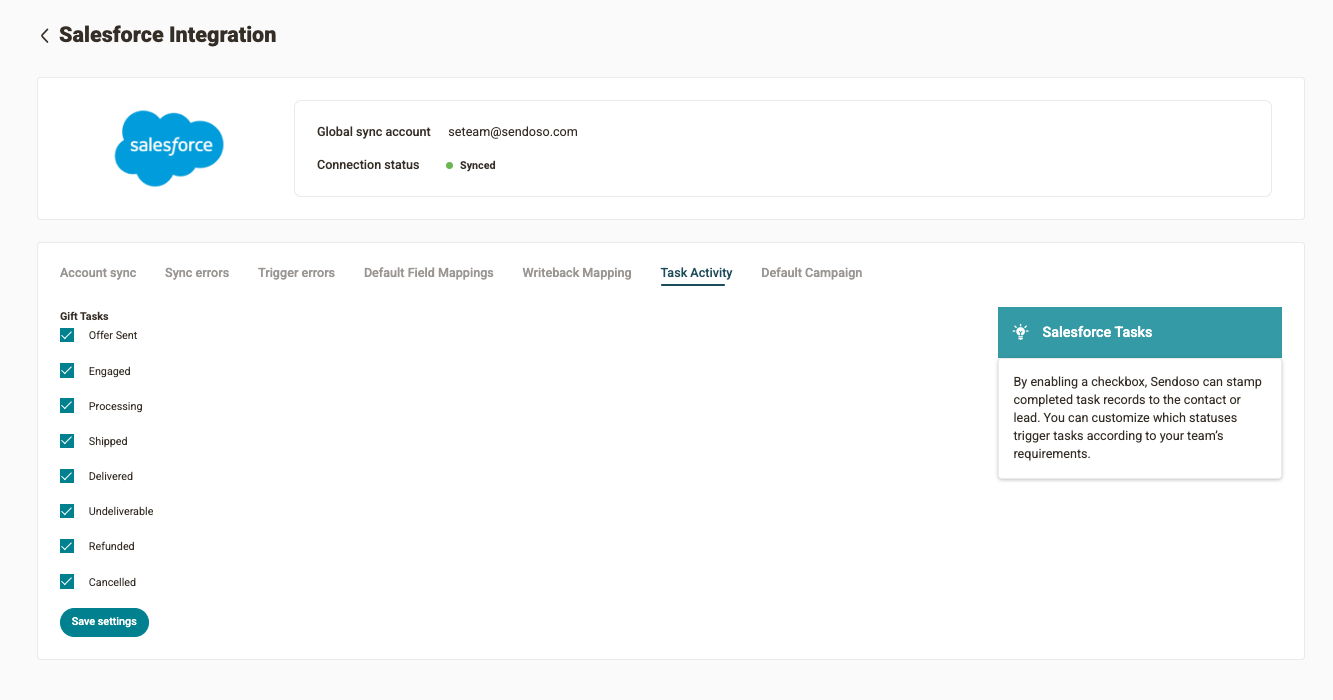Toggle the Cancelled checkbox
1333x700 pixels.
[x=67, y=582]
